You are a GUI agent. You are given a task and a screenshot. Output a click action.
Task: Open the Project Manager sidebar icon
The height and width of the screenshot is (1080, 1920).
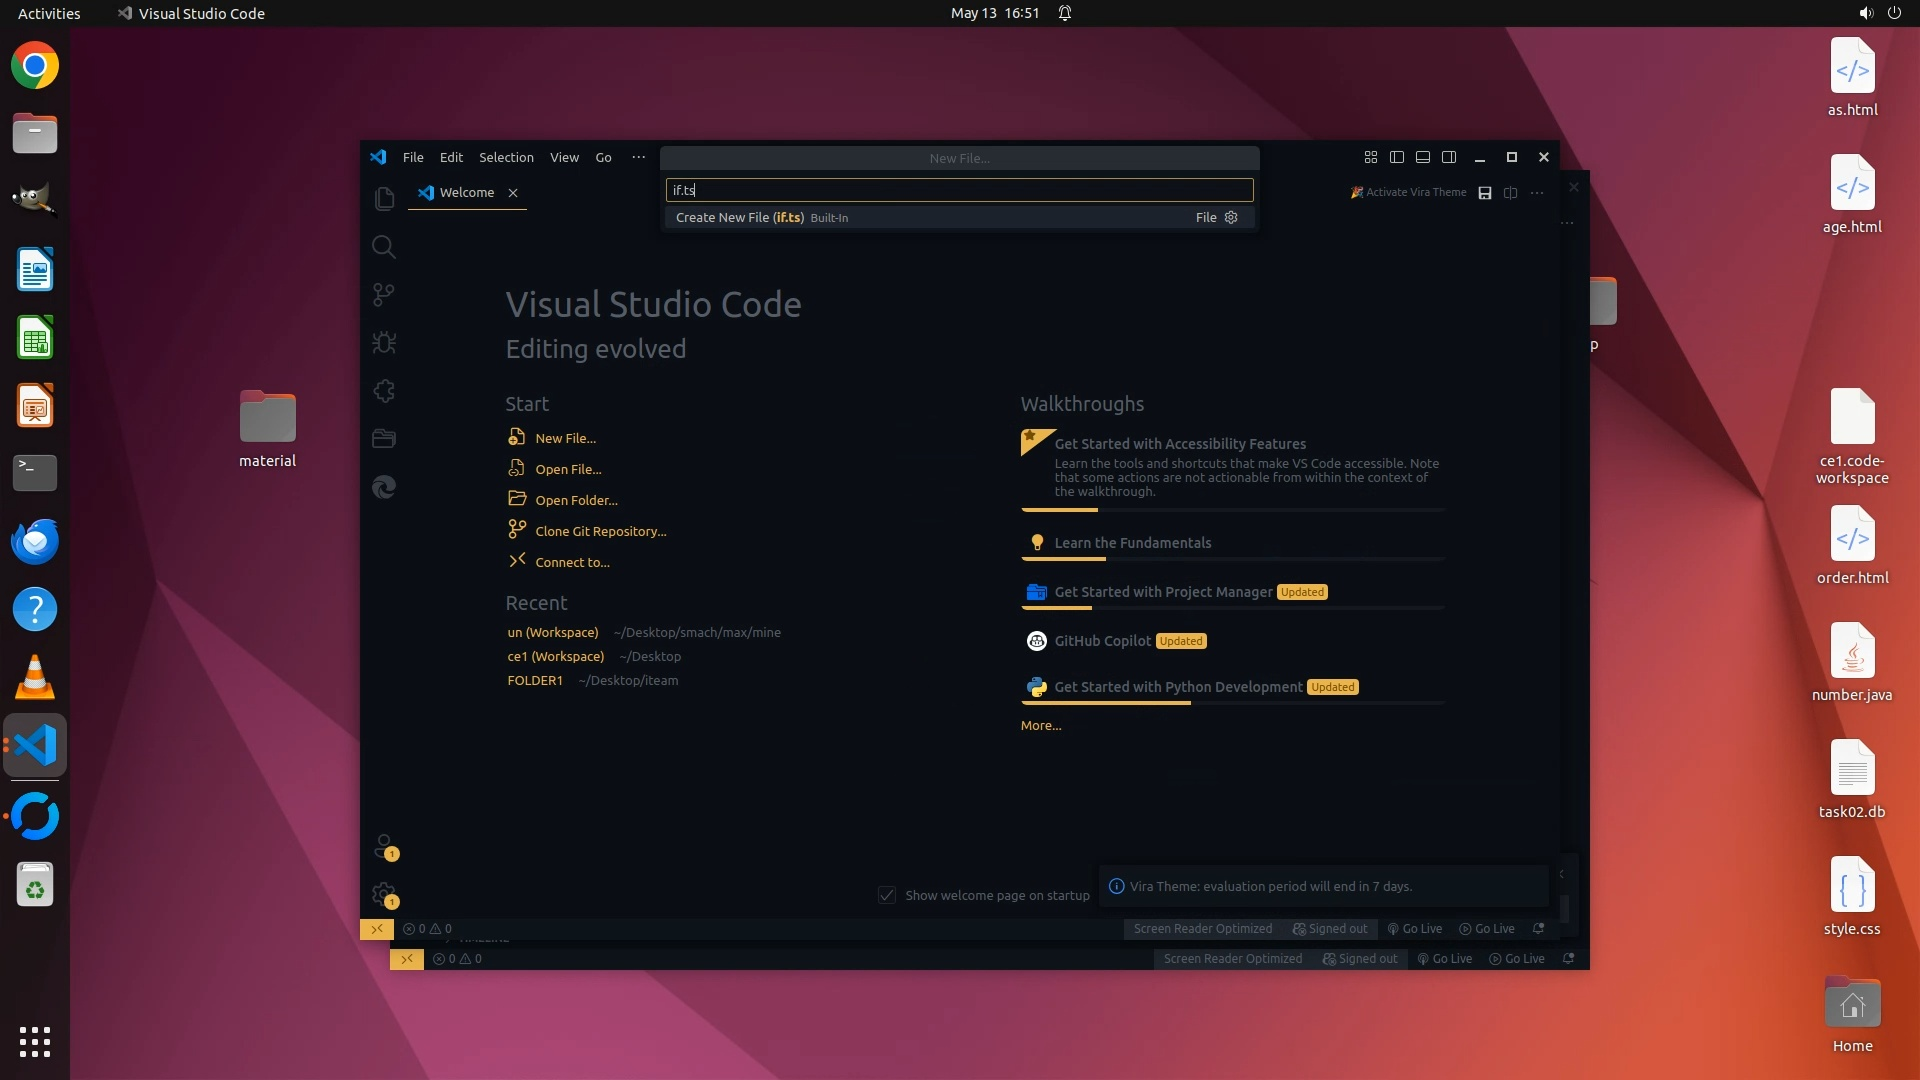384,439
